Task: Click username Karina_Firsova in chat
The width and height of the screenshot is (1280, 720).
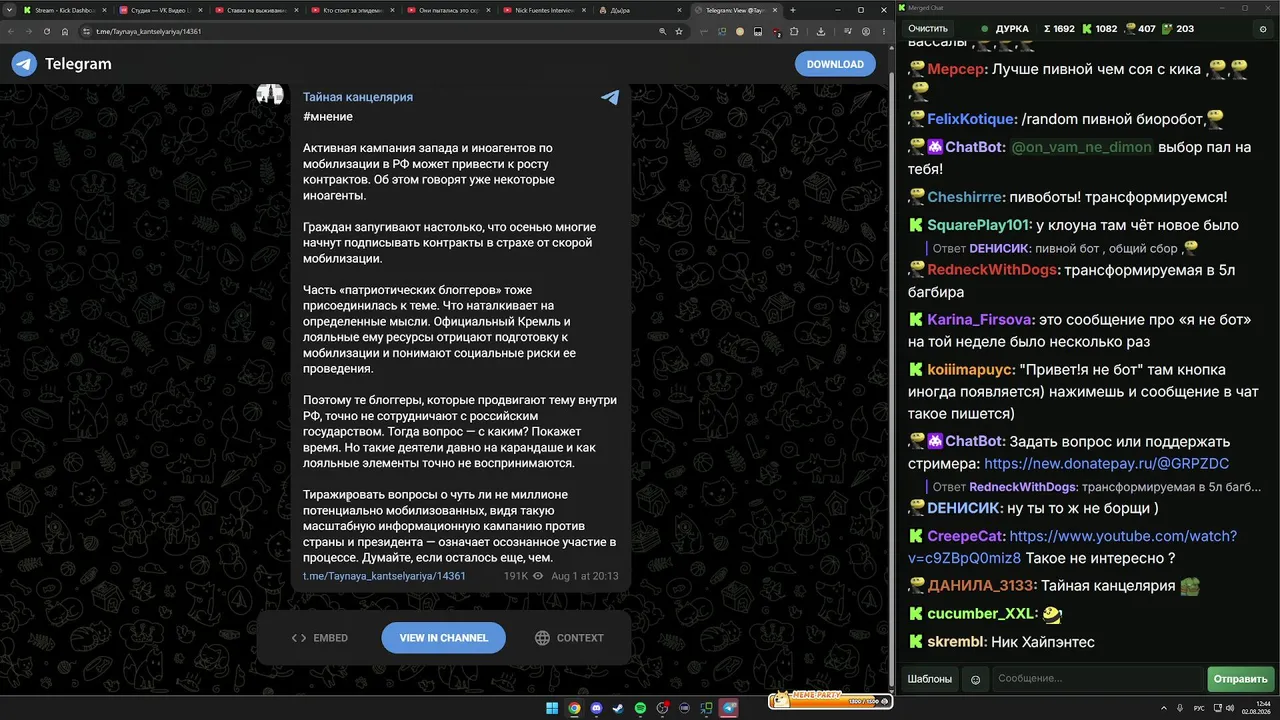Action: [979, 320]
